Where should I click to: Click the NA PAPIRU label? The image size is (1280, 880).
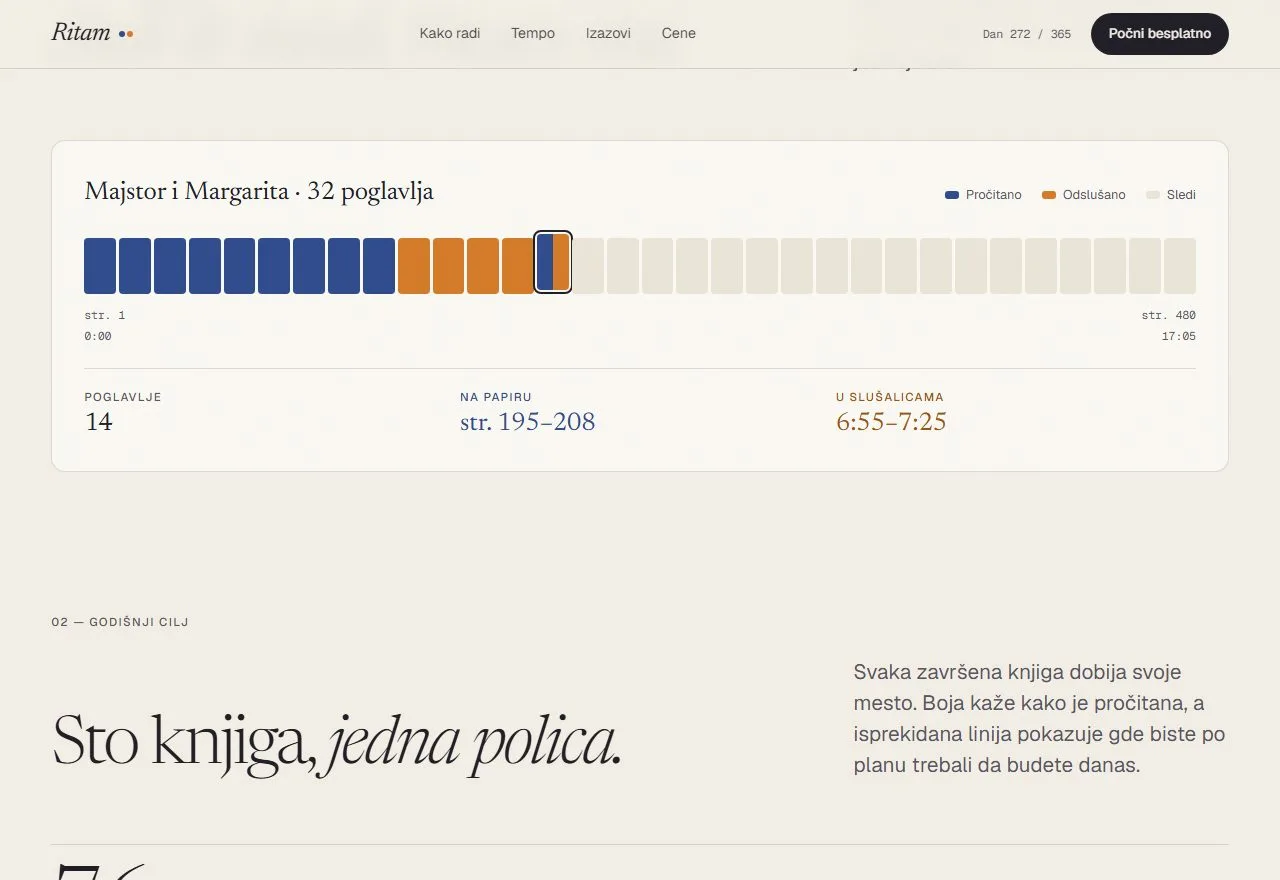point(496,397)
